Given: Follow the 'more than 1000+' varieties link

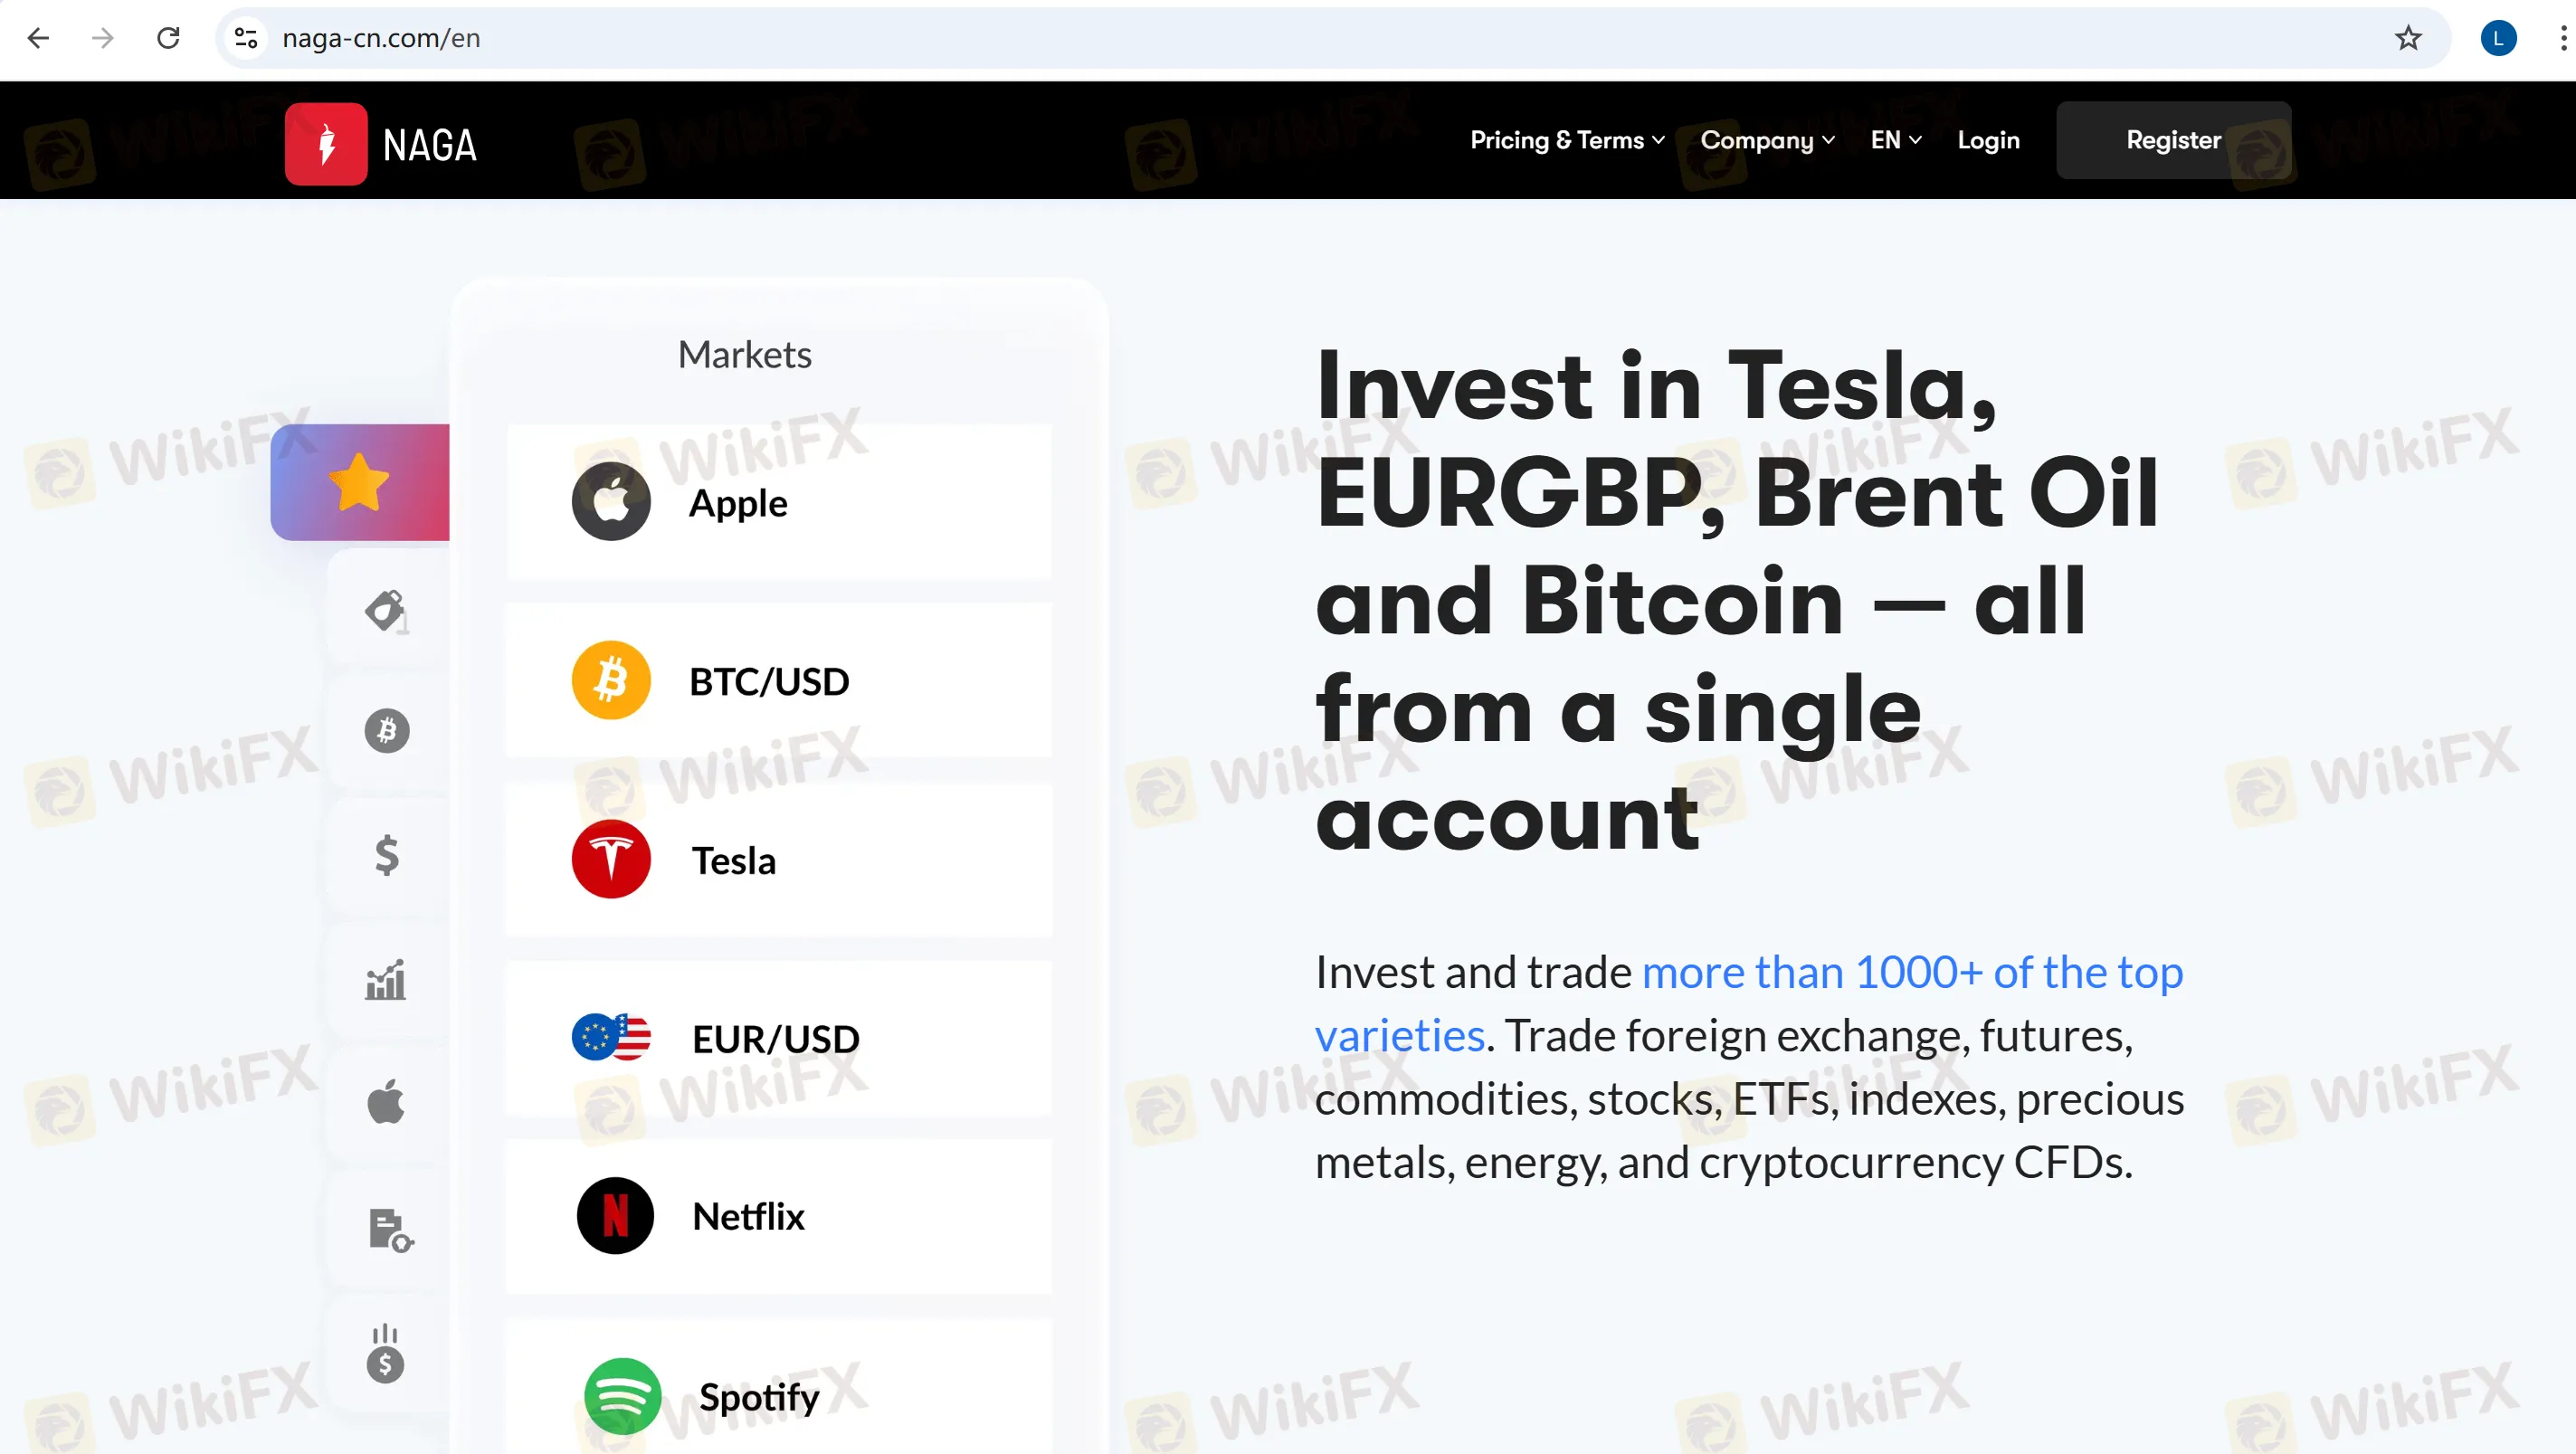Looking at the screenshot, I should [x=1748, y=1003].
